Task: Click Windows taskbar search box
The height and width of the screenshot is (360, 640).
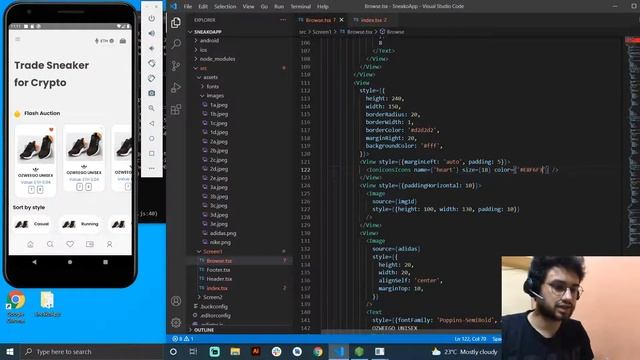Action: coord(92,351)
